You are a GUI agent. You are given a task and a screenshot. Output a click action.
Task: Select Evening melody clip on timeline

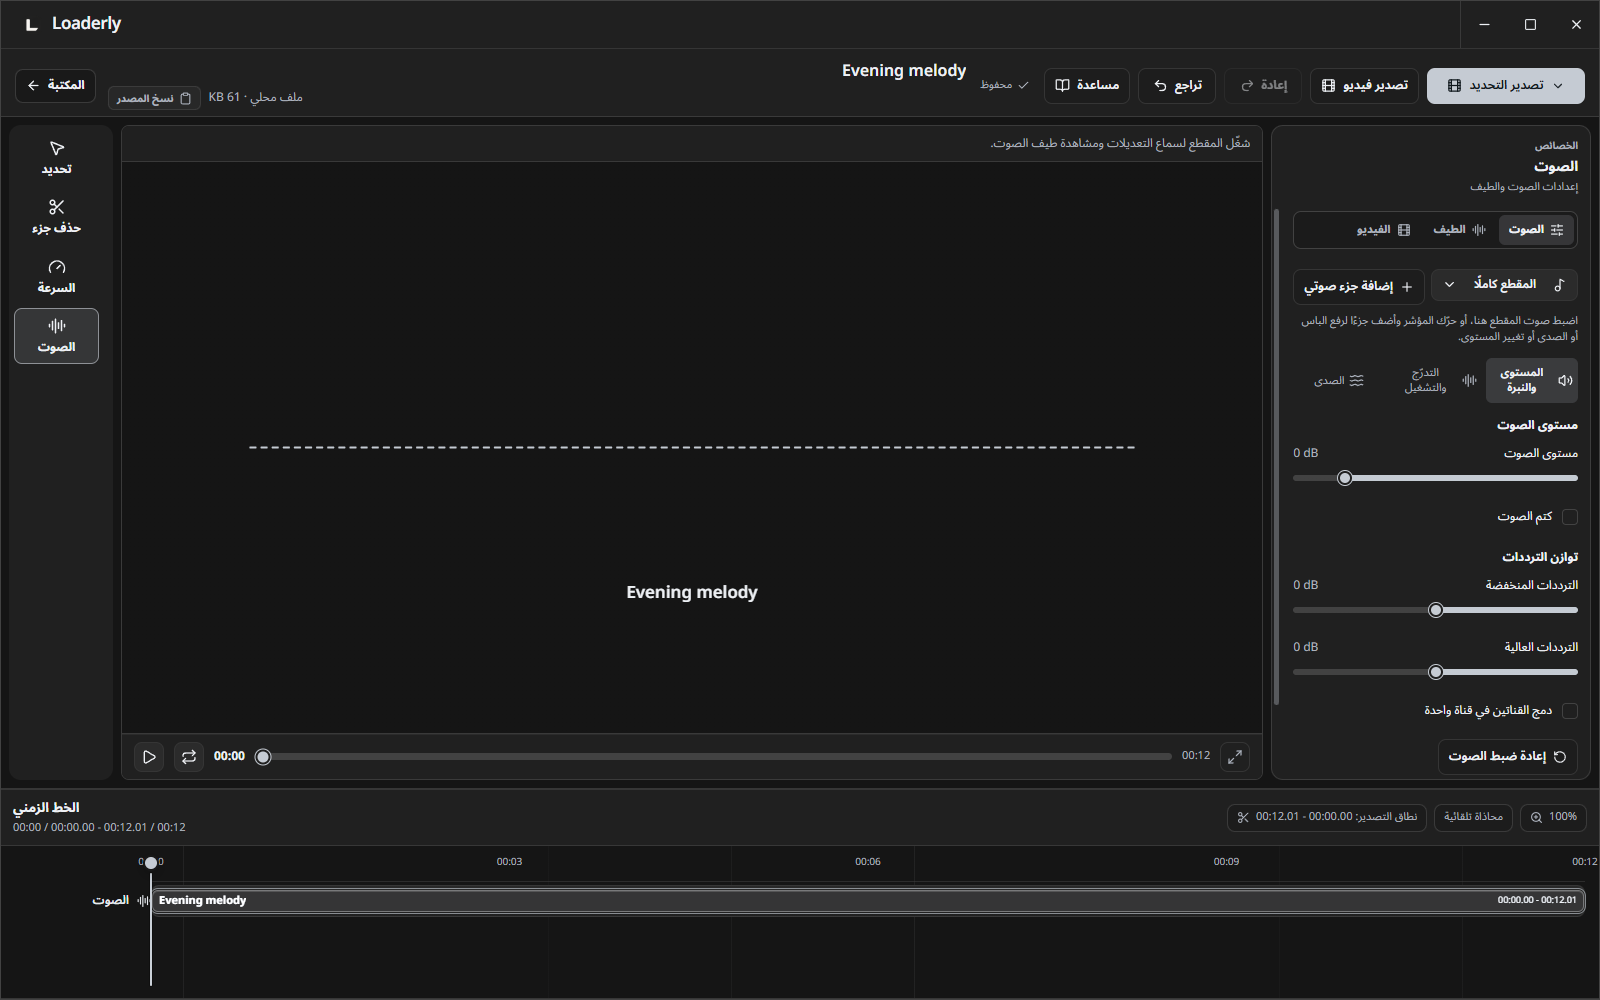pos(868,901)
